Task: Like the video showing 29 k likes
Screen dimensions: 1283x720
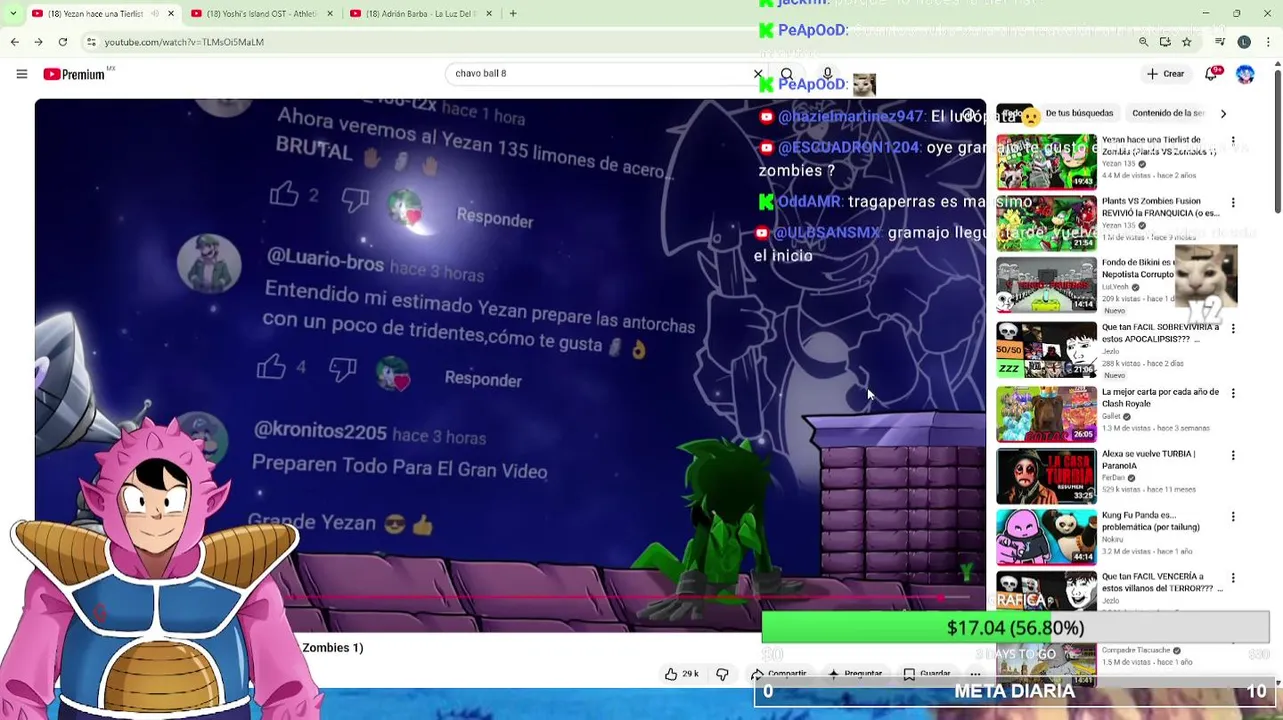Action: 681,674
